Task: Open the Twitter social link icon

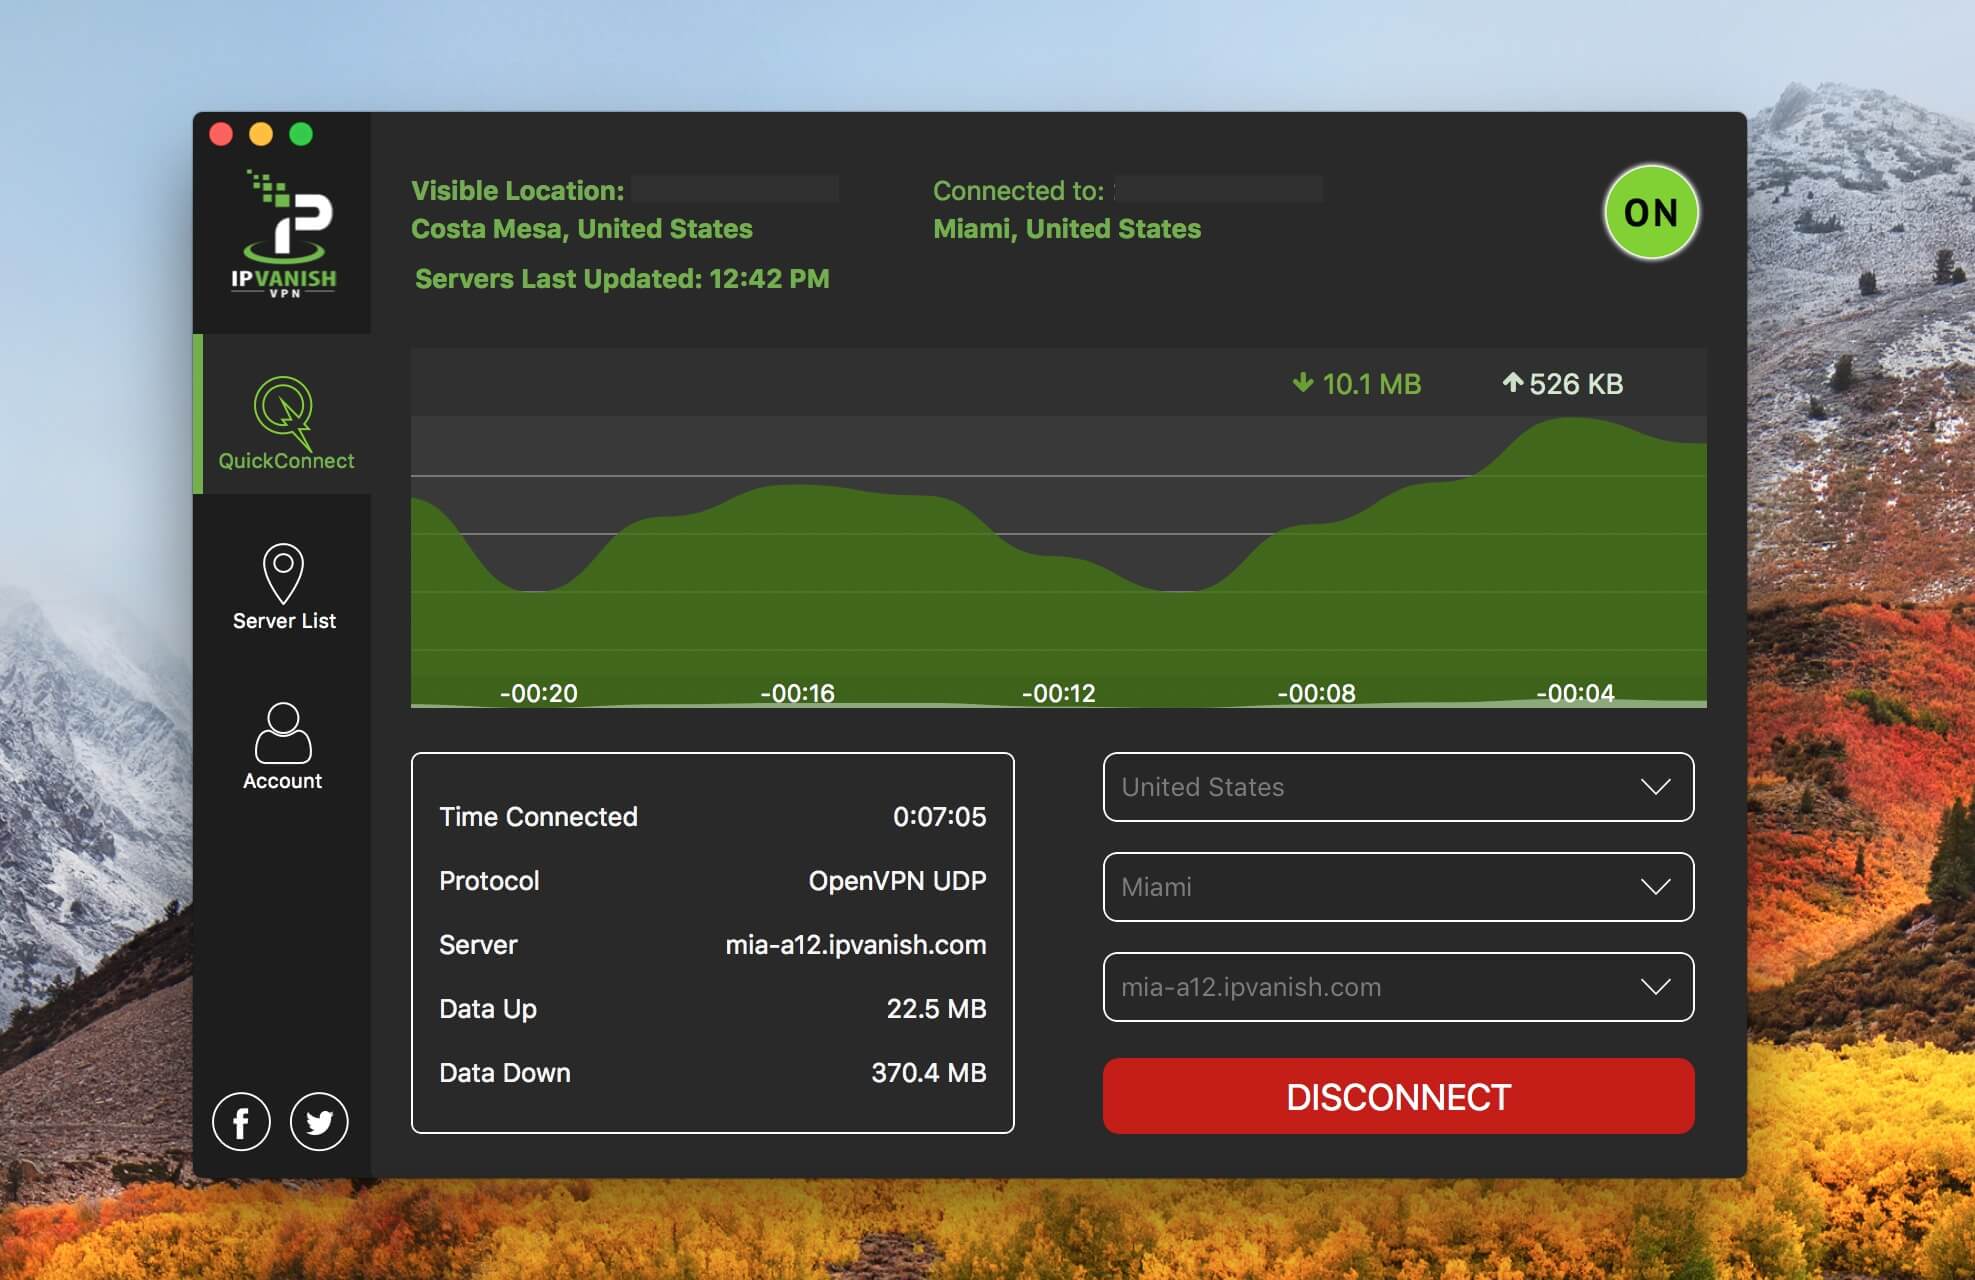Action: [319, 1122]
